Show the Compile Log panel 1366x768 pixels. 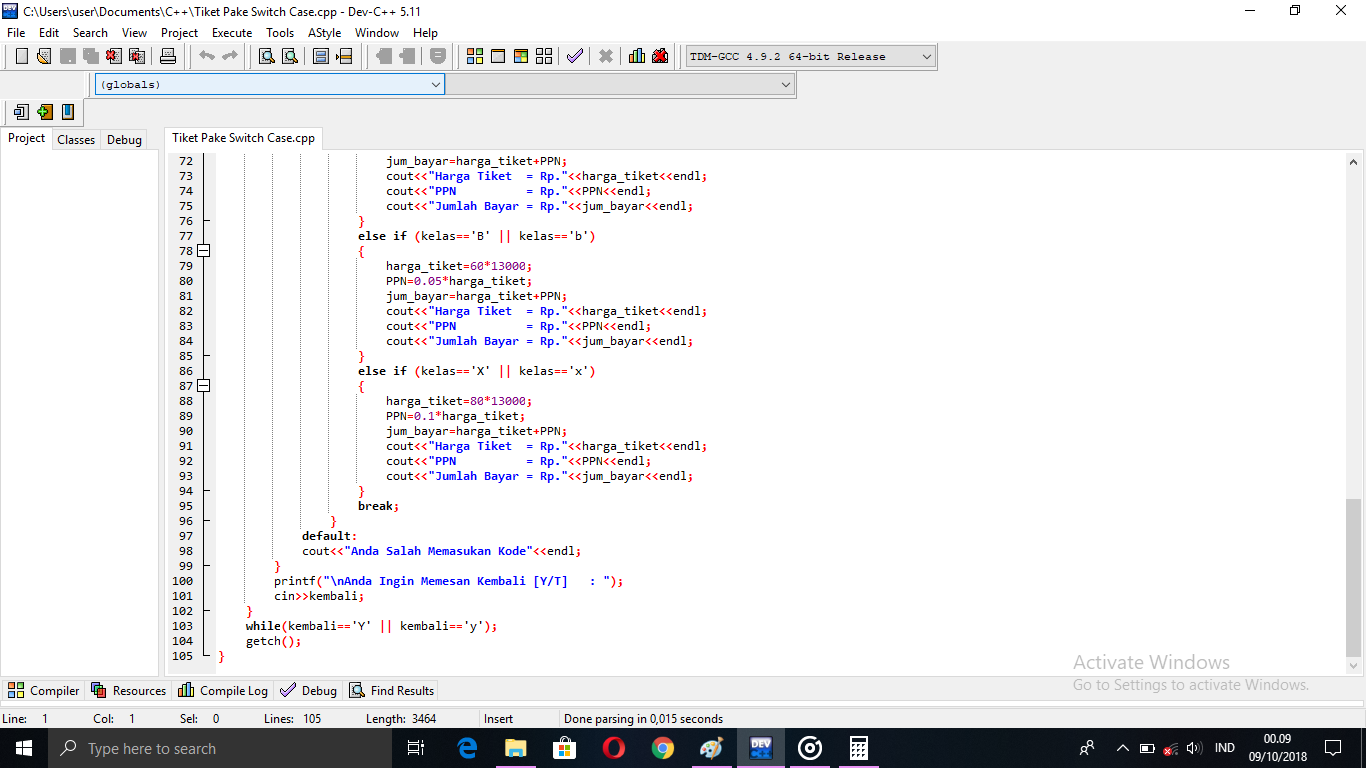(222, 690)
